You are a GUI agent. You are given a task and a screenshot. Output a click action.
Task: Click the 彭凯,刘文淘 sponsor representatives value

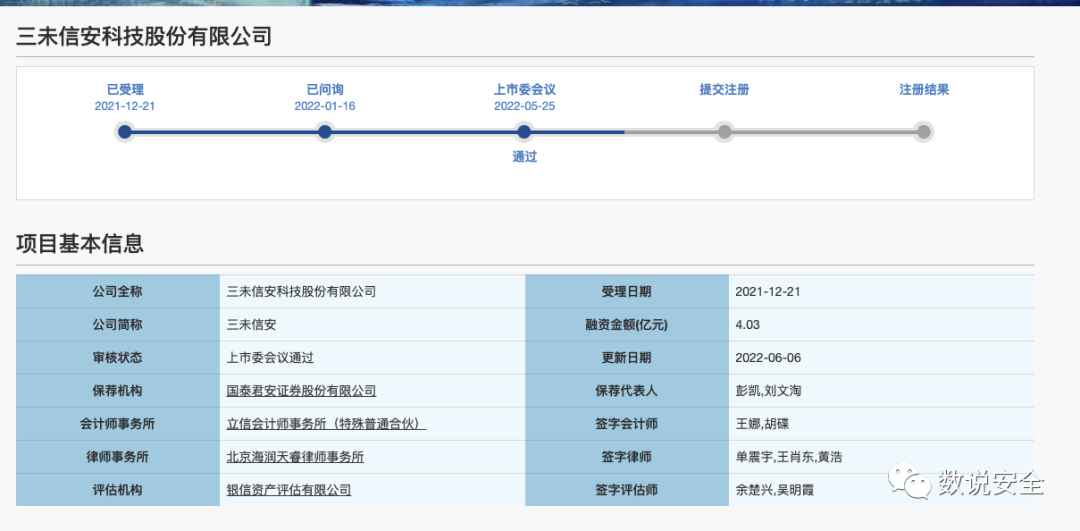pyautogui.click(x=769, y=391)
